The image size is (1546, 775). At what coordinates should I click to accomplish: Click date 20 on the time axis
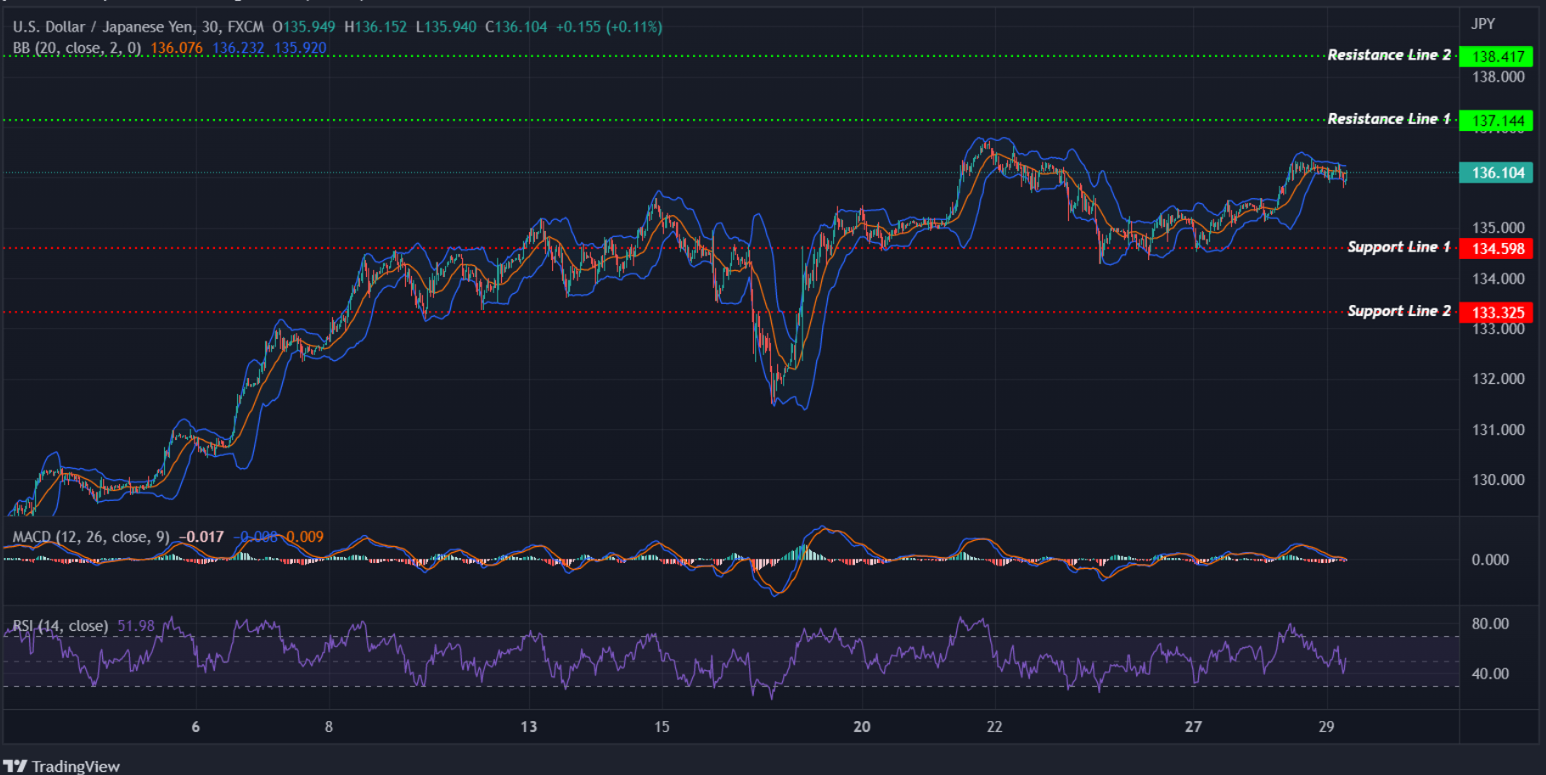862,727
